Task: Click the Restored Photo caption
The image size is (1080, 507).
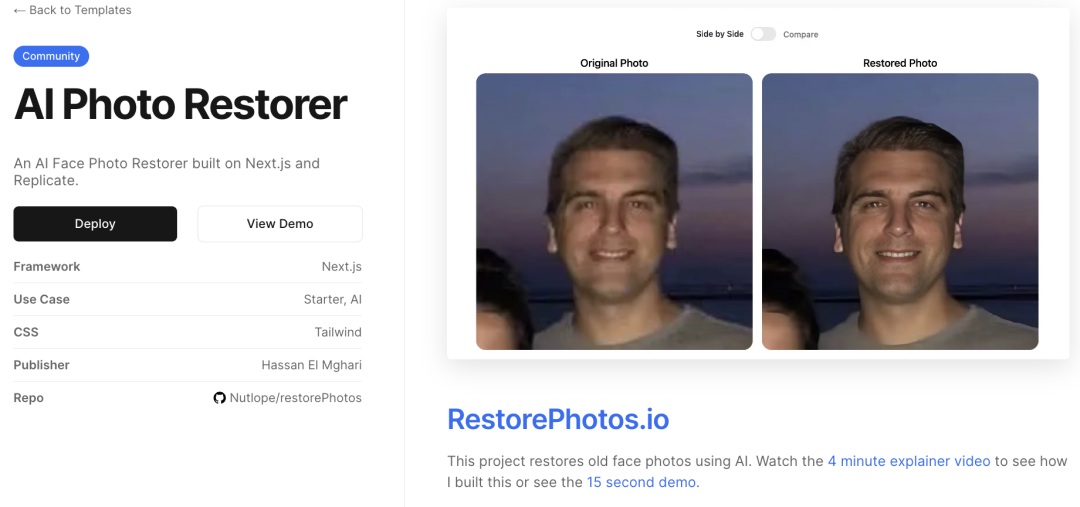Action: point(900,63)
